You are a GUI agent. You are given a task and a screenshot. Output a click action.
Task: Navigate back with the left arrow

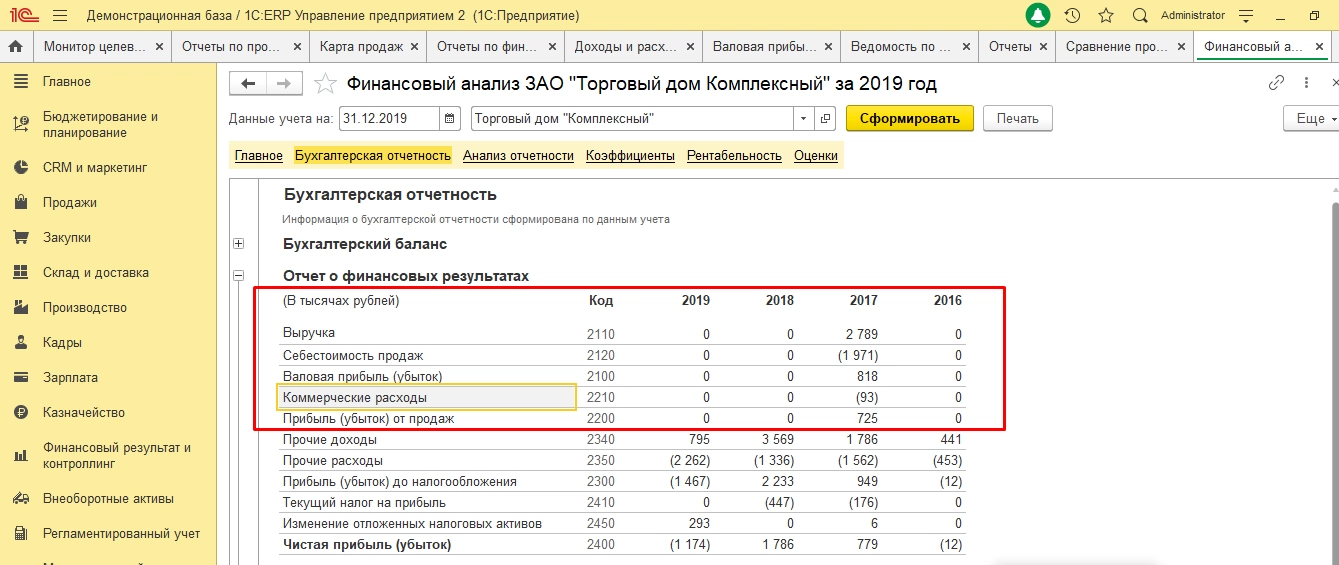[x=248, y=84]
